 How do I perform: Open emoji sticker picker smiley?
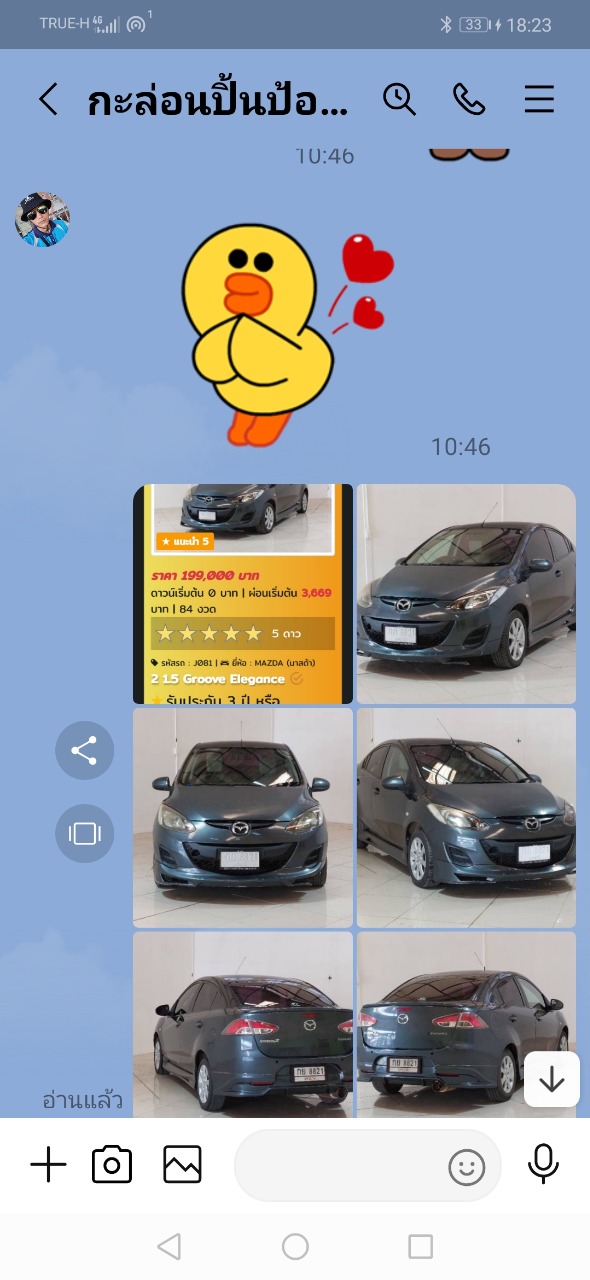(466, 1167)
